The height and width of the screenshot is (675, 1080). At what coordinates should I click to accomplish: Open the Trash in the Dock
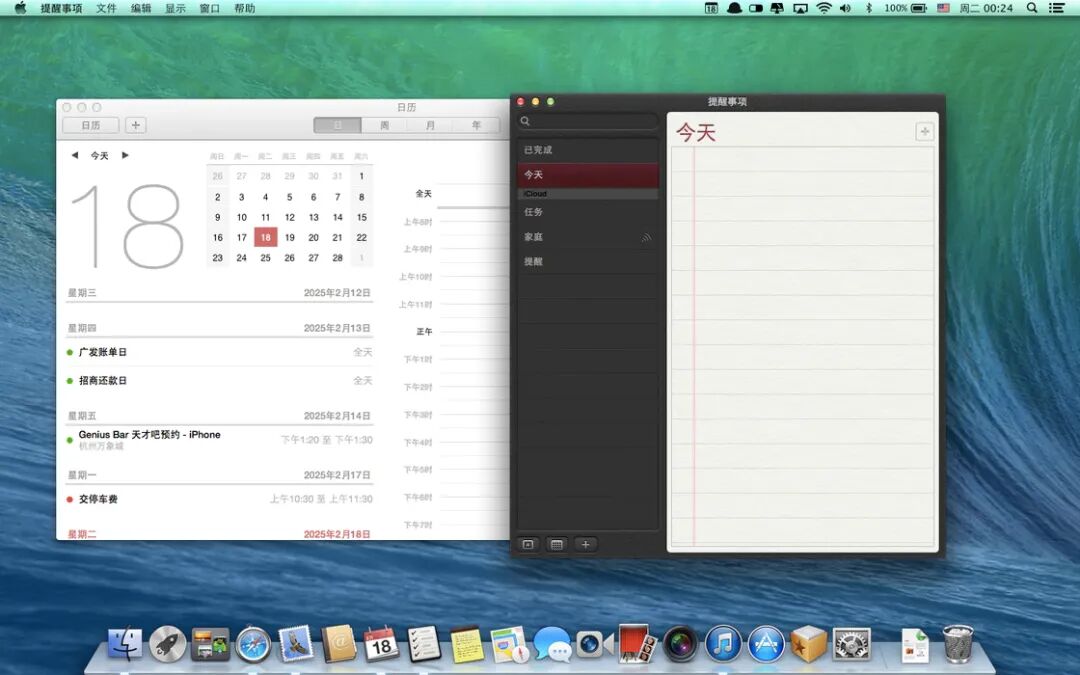click(957, 644)
